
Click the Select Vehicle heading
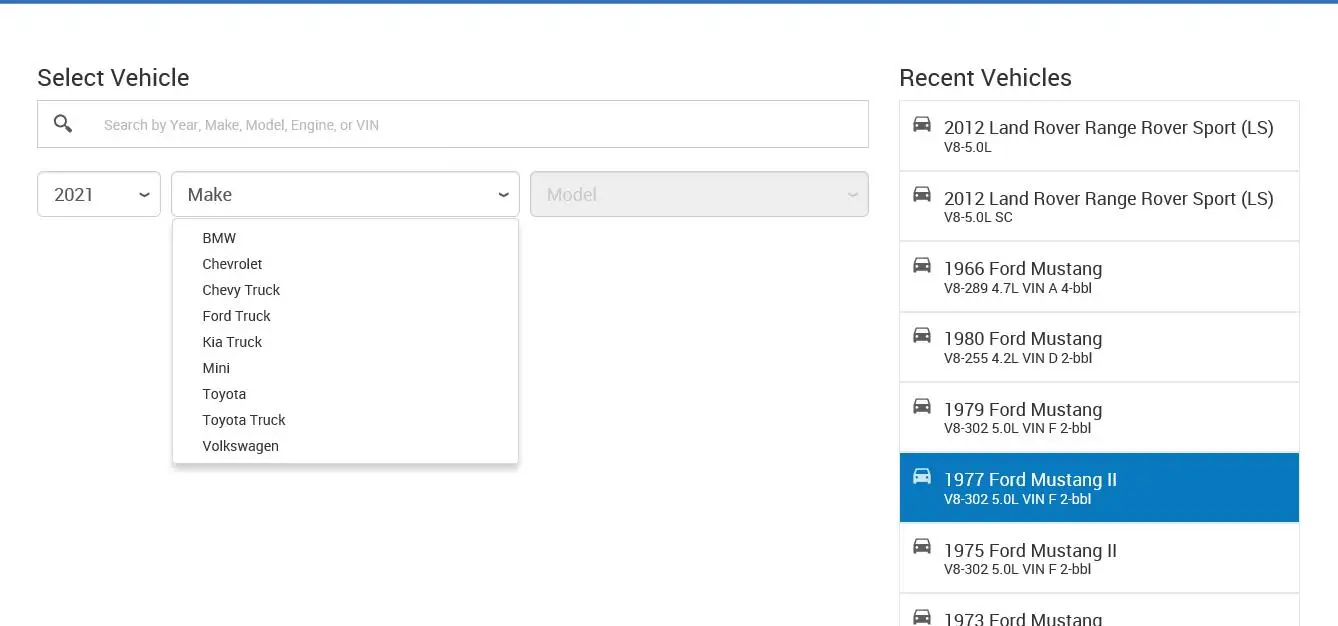pyautogui.click(x=113, y=78)
